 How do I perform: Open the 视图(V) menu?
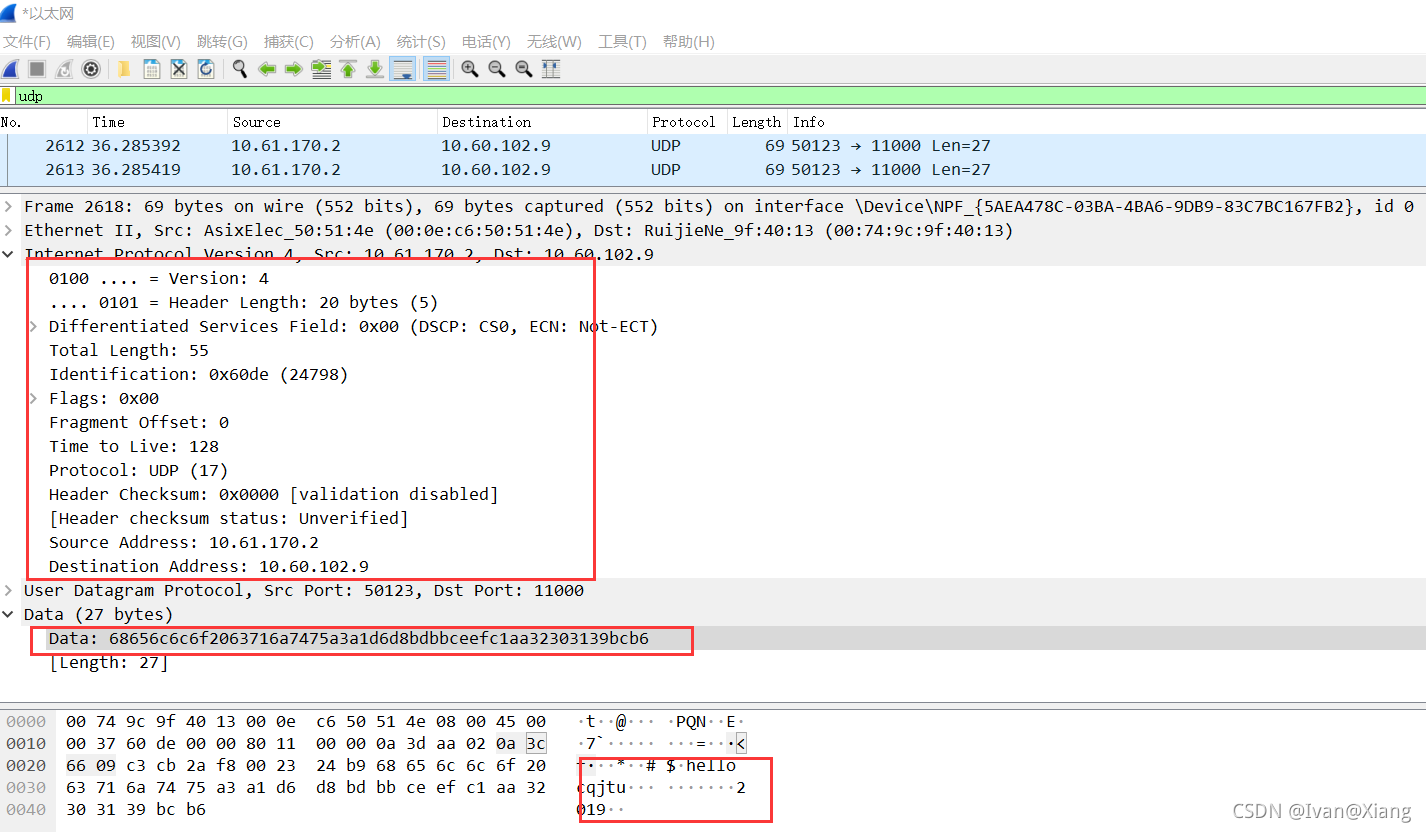tap(156, 42)
